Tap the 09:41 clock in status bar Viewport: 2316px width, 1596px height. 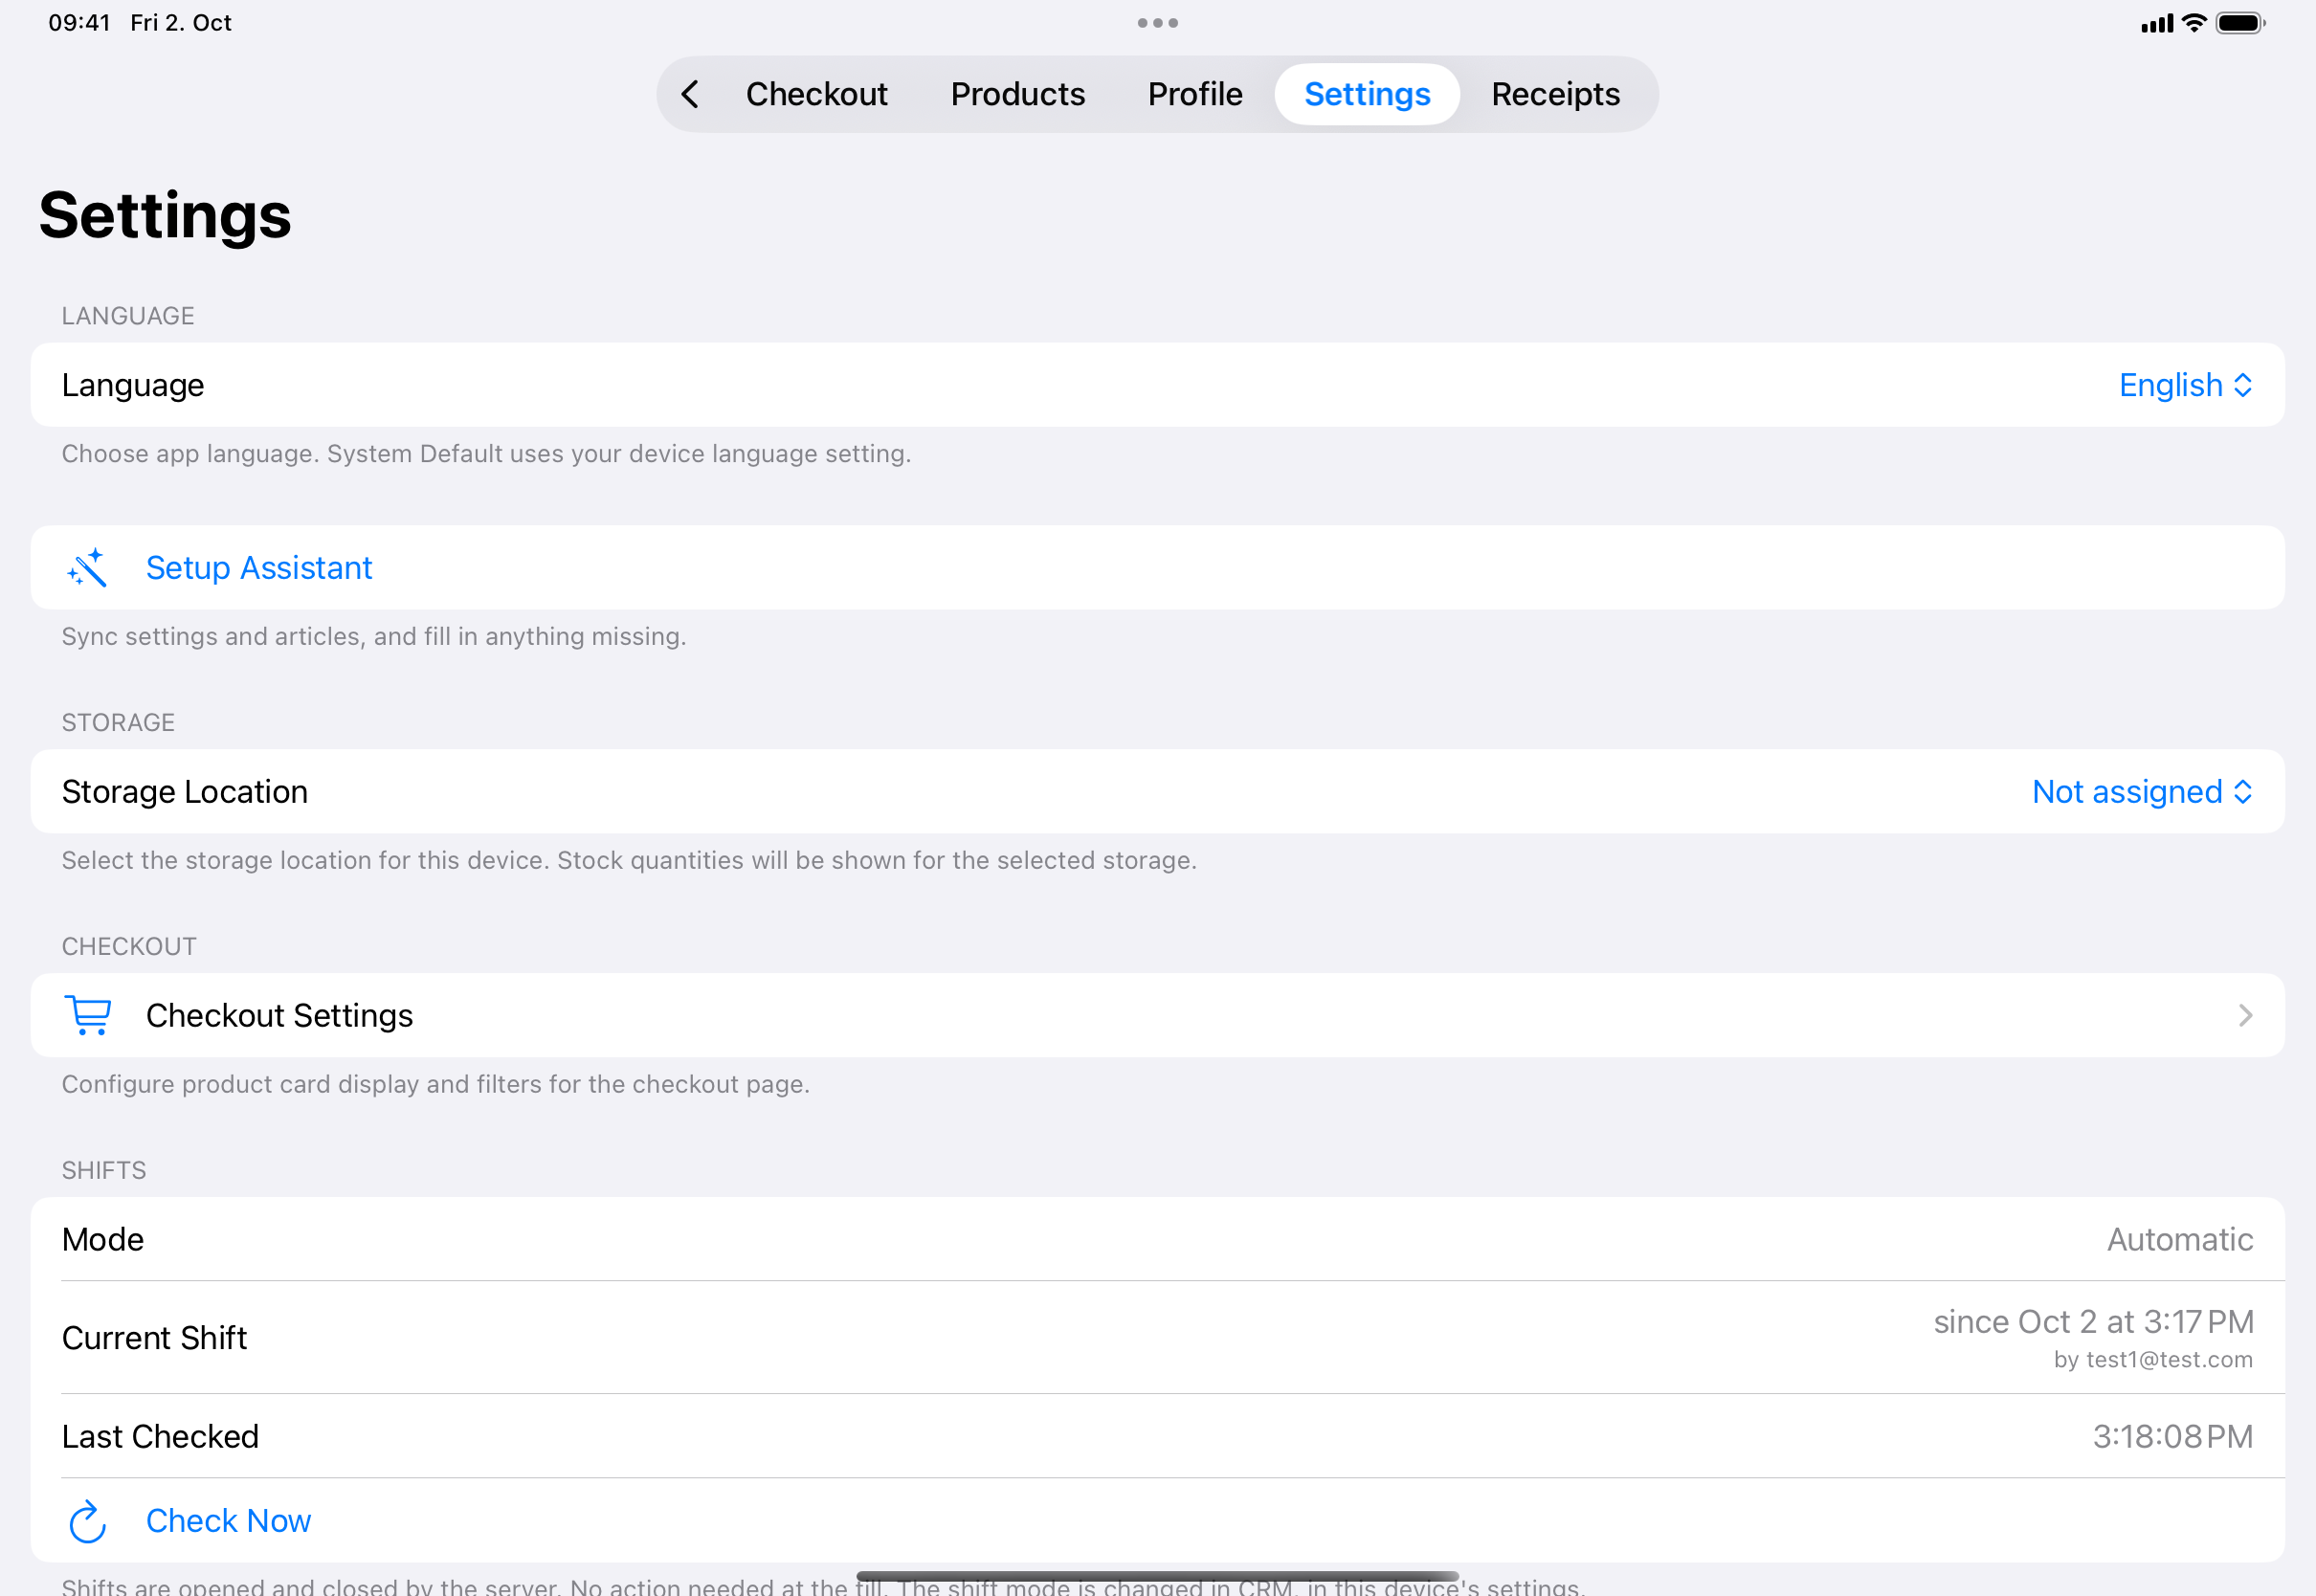[x=79, y=23]
